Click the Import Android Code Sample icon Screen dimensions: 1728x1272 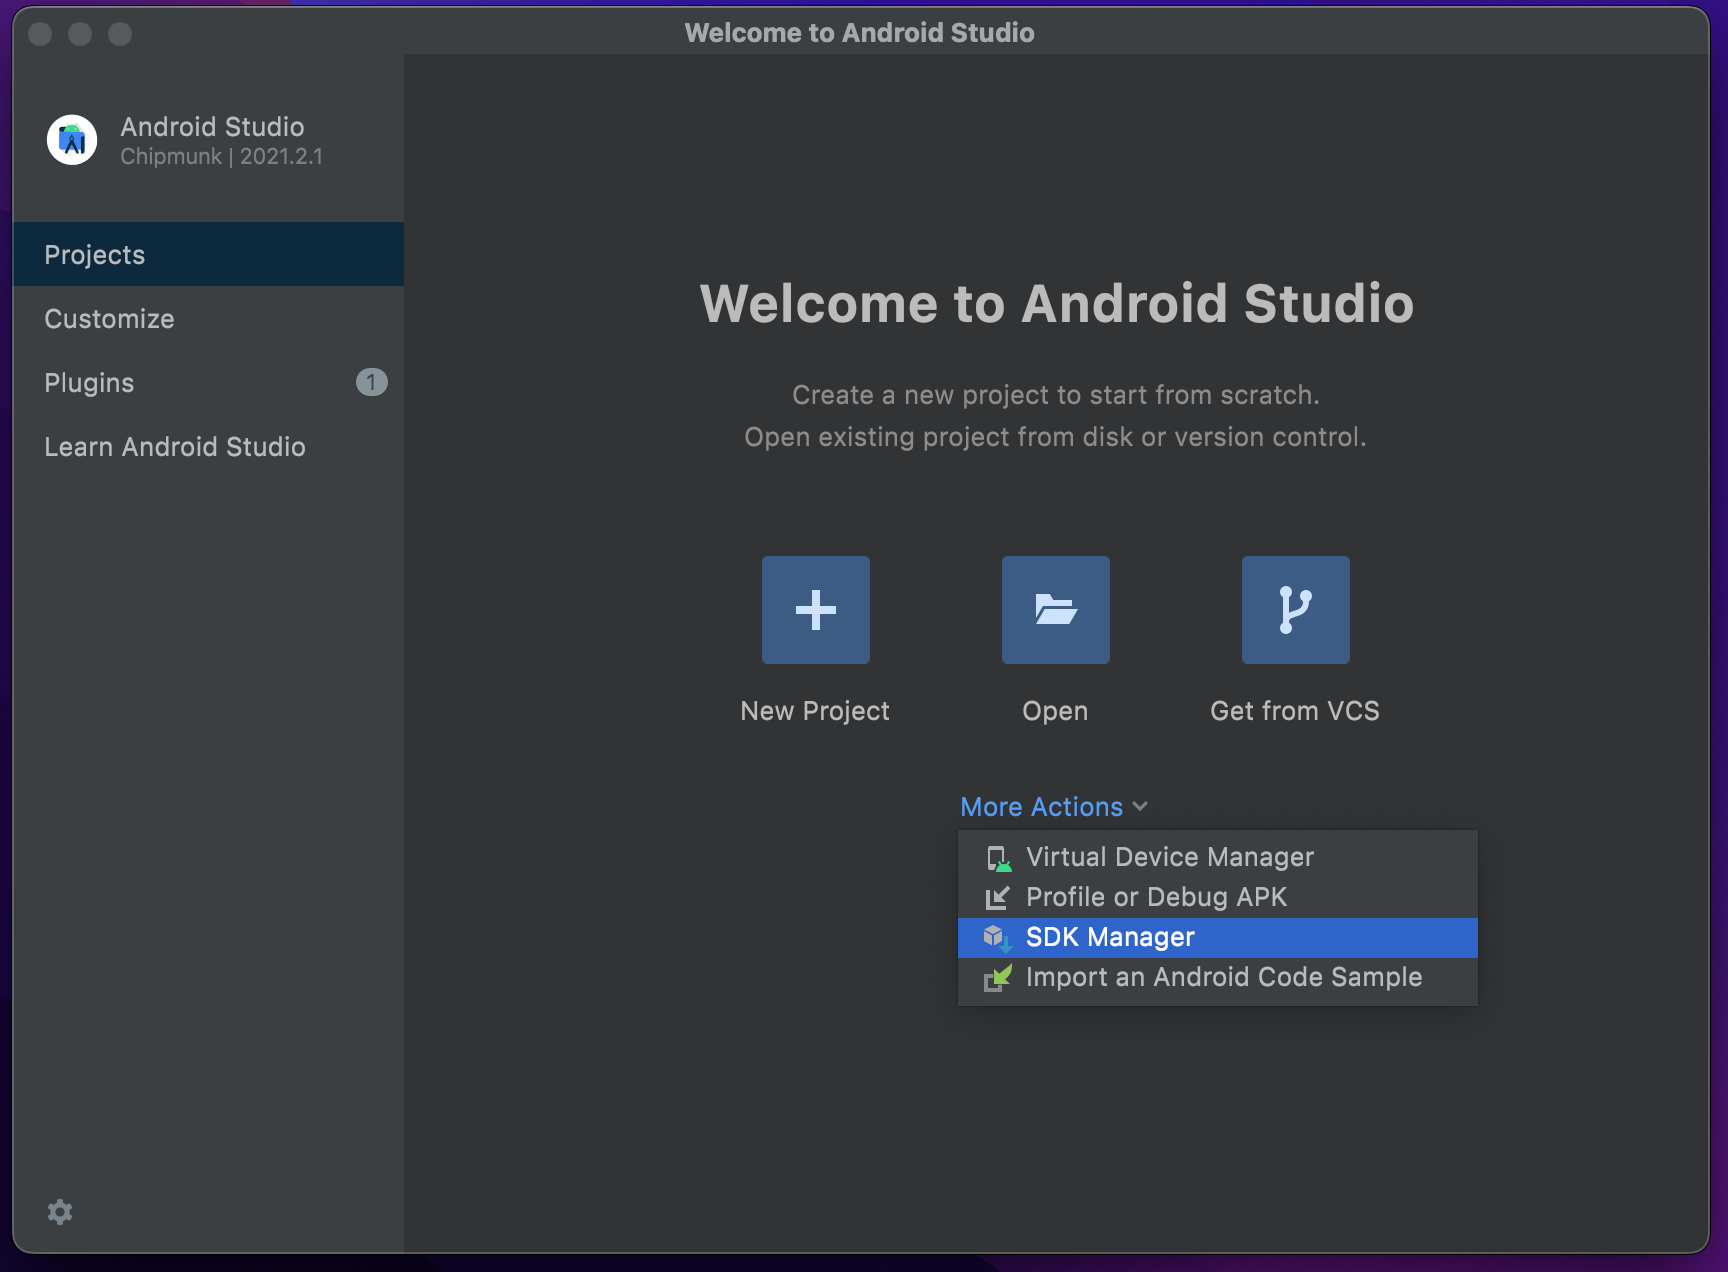(x=998, y=978)
